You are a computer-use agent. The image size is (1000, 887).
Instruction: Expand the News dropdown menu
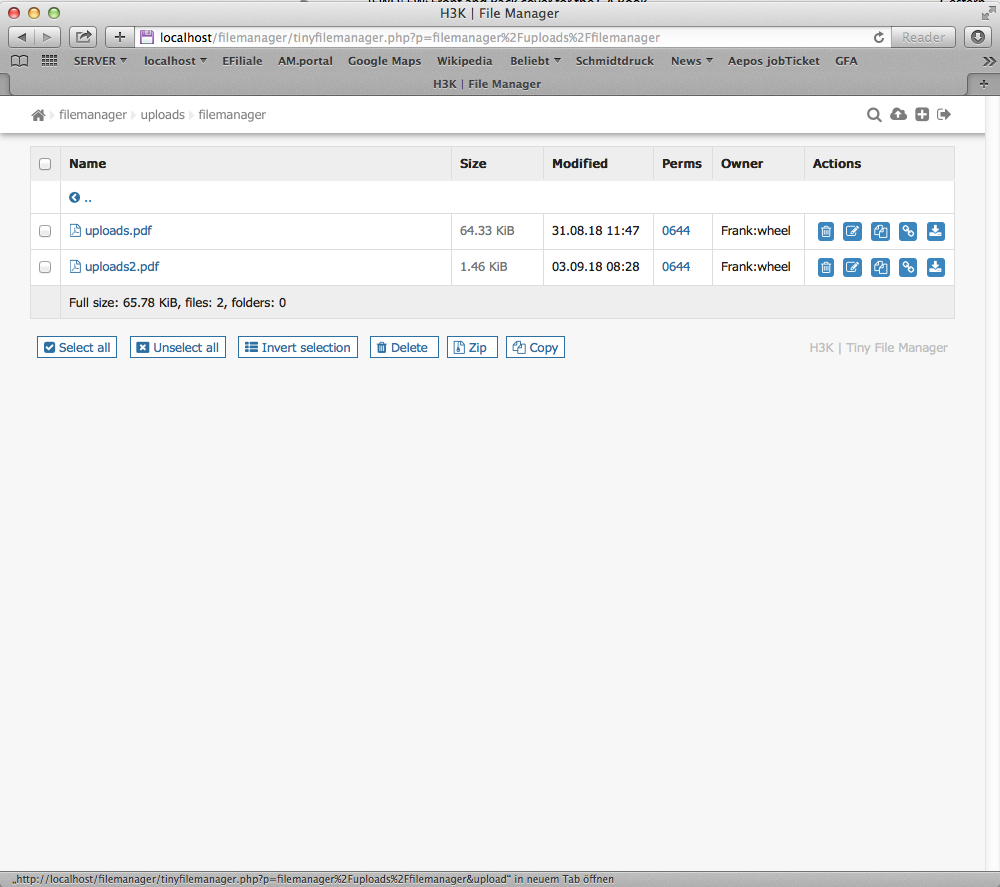pos(691,61)
